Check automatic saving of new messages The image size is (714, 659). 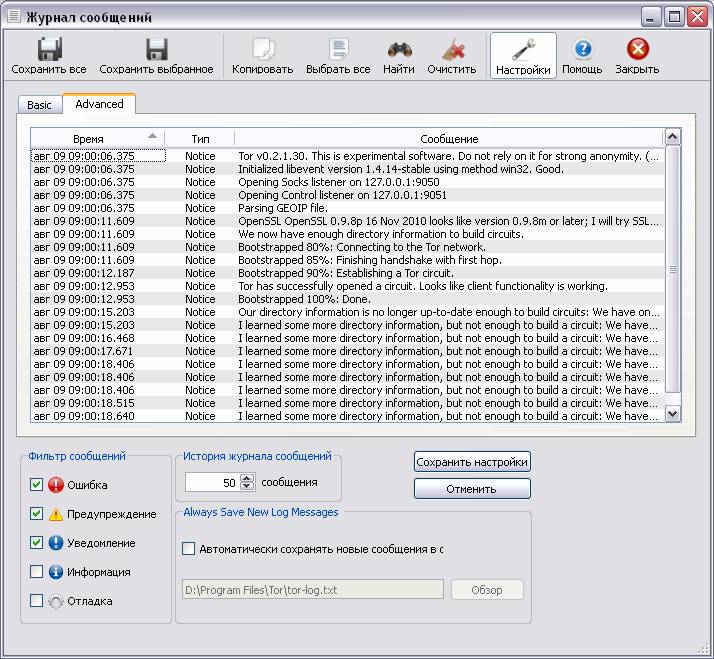188,549
